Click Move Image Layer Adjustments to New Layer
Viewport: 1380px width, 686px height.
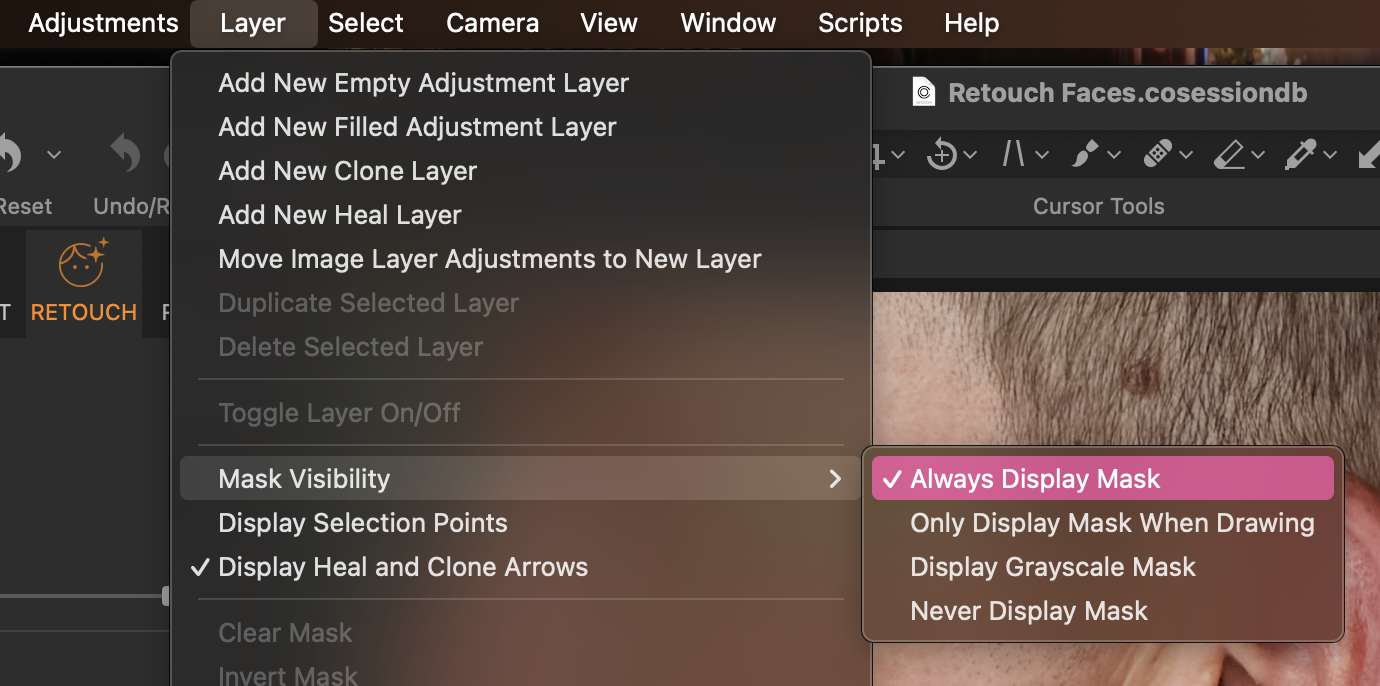coord(489,259)
